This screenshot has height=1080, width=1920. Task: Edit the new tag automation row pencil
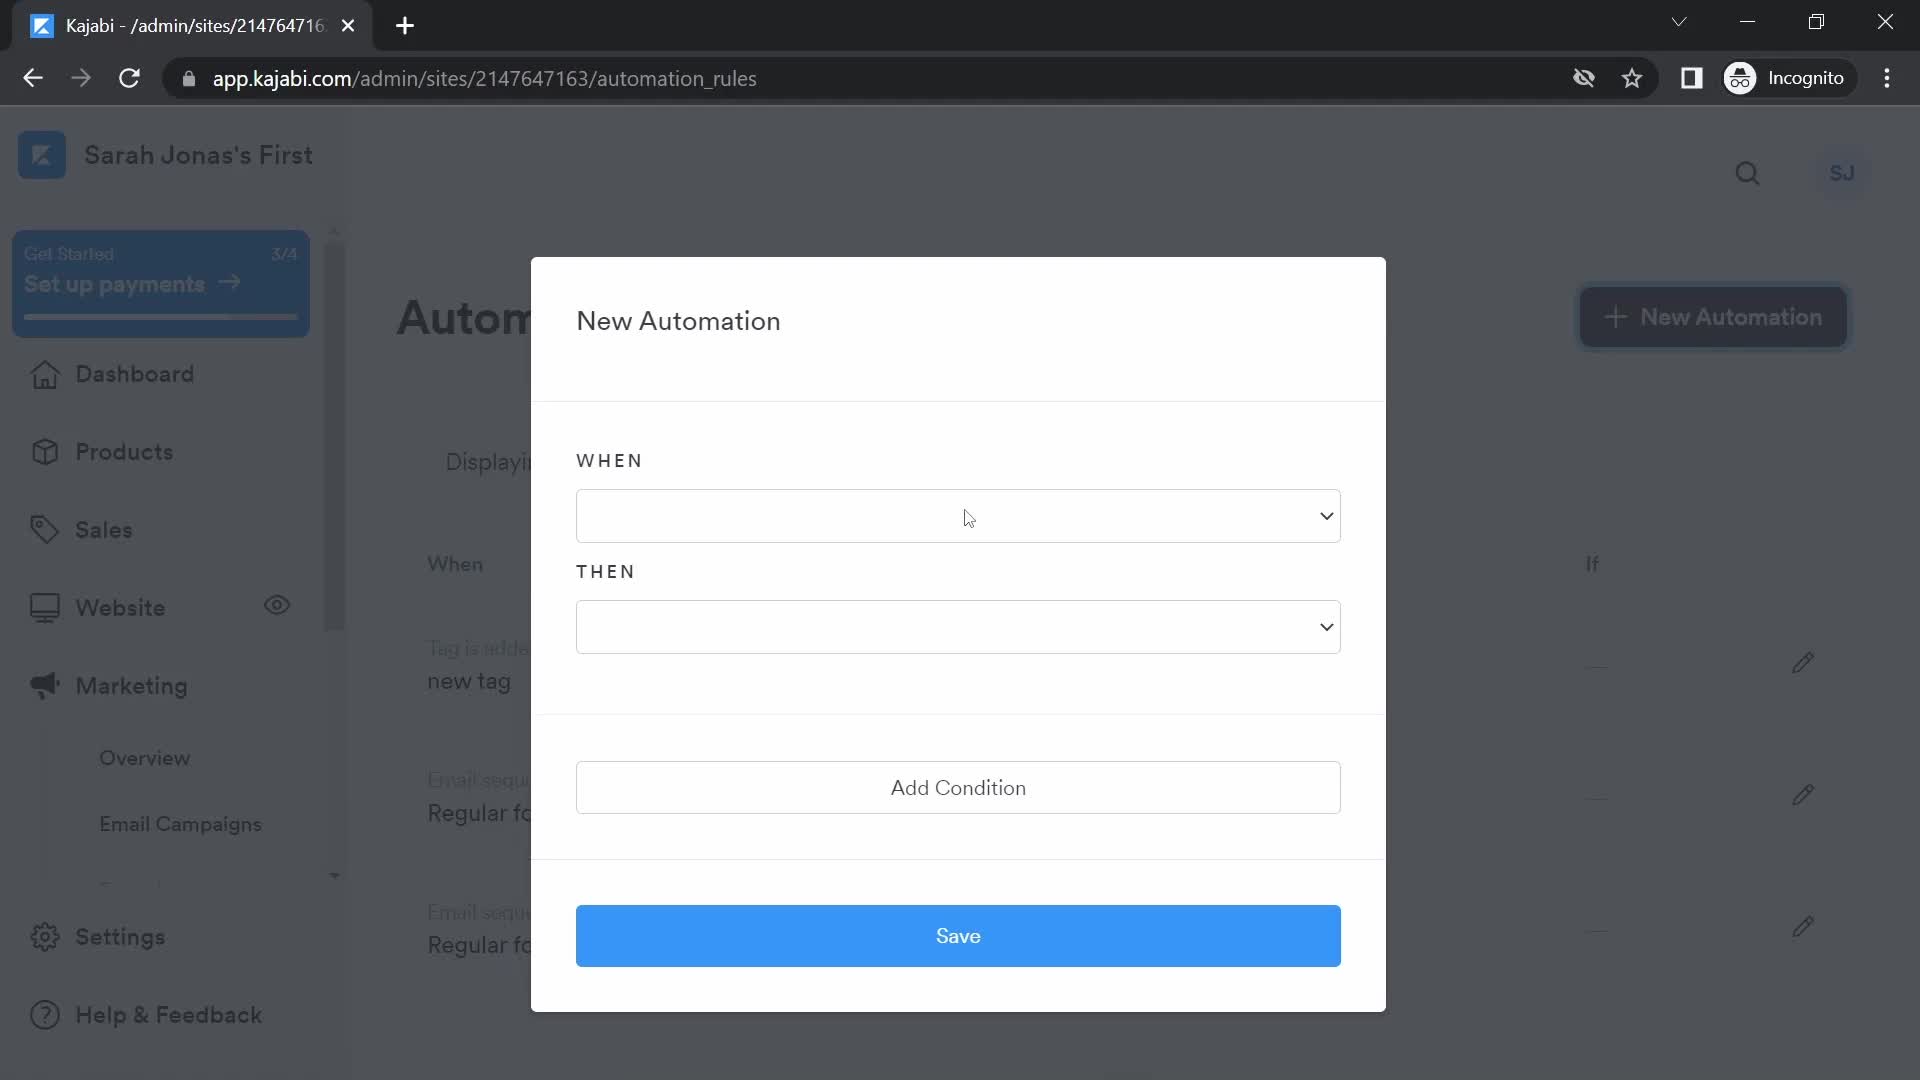tap(1803, 663)
